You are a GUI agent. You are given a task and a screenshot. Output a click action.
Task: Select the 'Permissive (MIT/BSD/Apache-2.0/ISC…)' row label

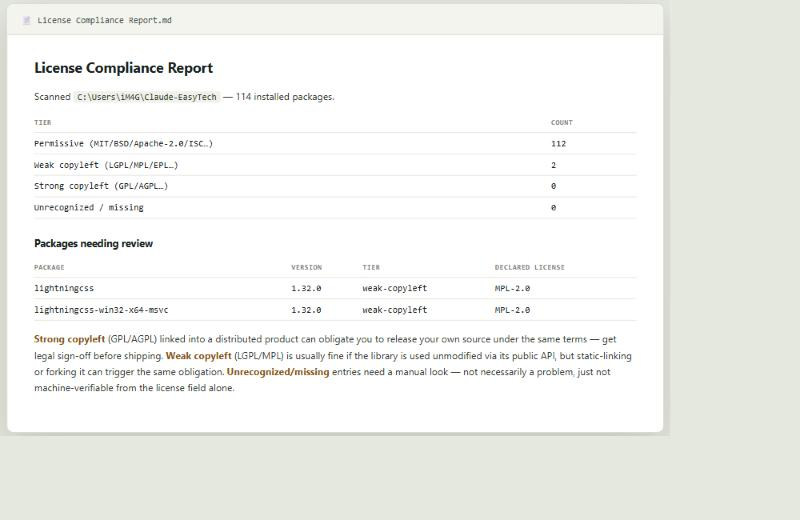coord(123,144)
